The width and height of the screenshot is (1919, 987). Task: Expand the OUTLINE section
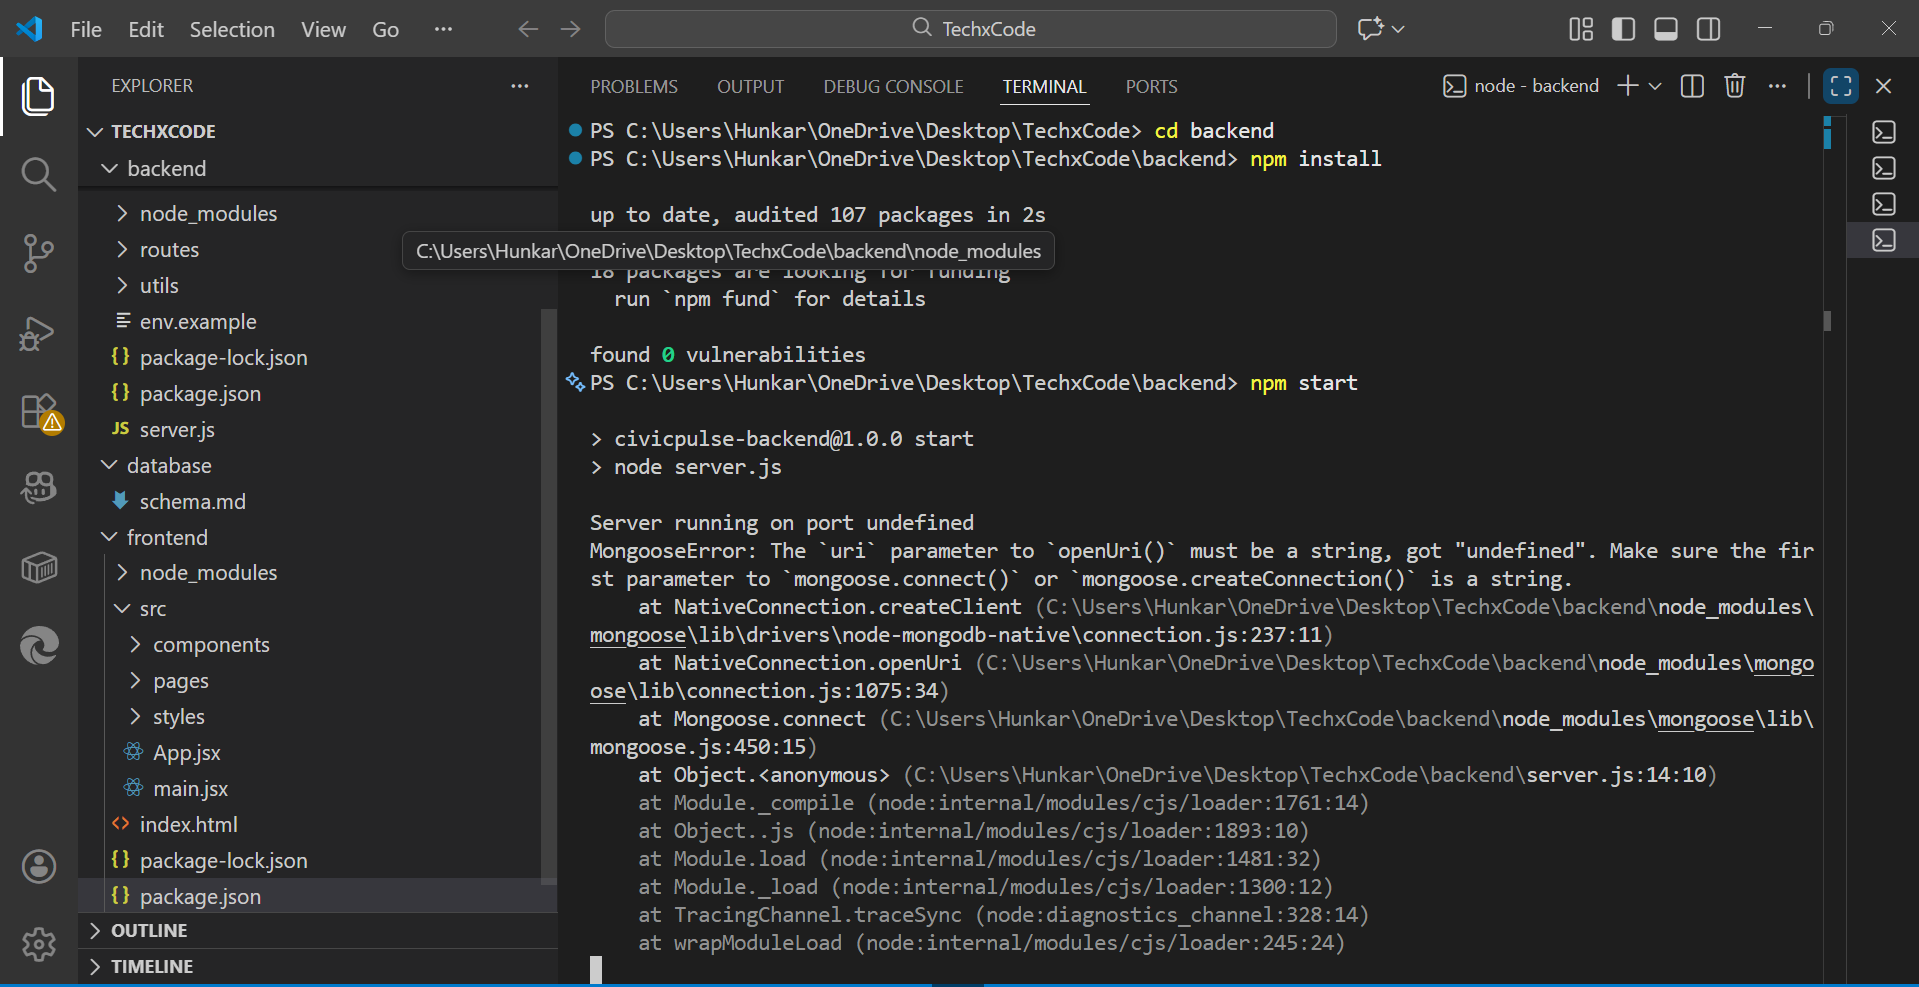click(x=149, y=931)
